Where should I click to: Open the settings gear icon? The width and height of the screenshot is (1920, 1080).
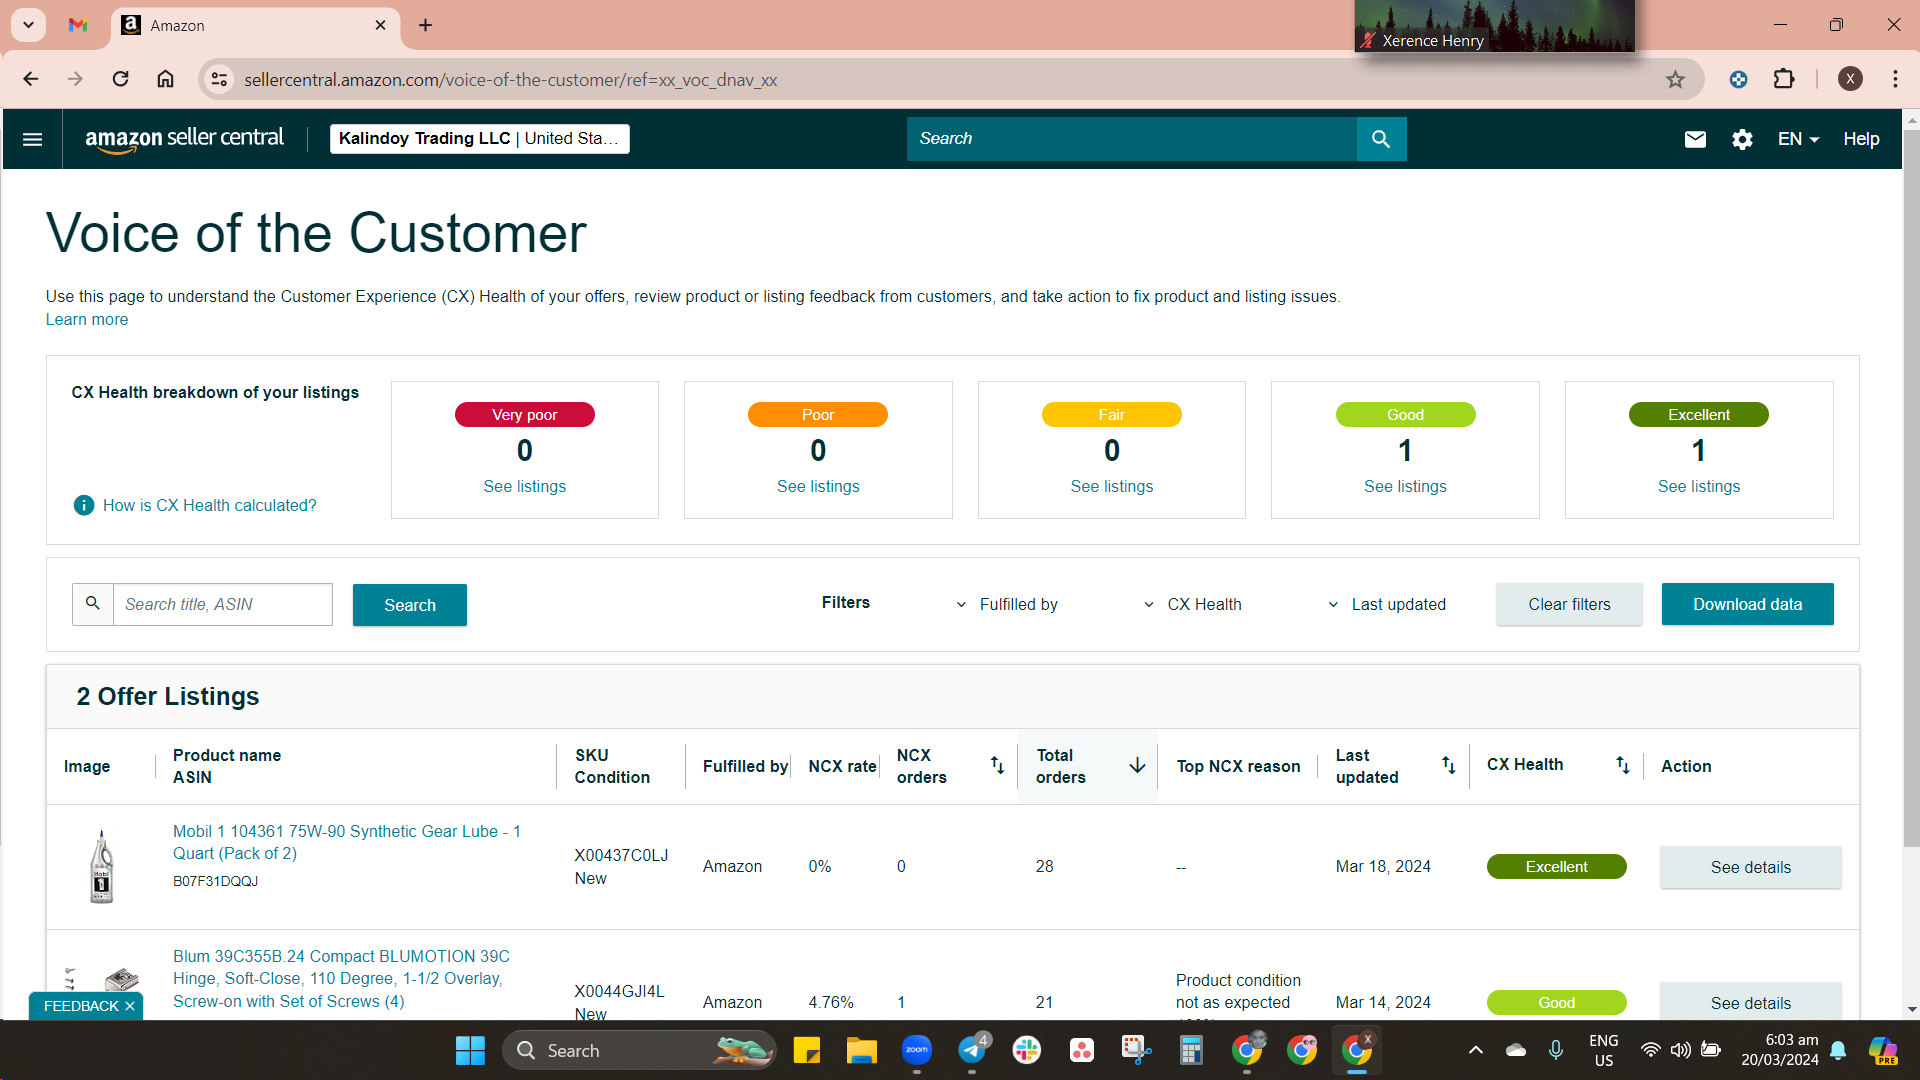(1742, 139)
